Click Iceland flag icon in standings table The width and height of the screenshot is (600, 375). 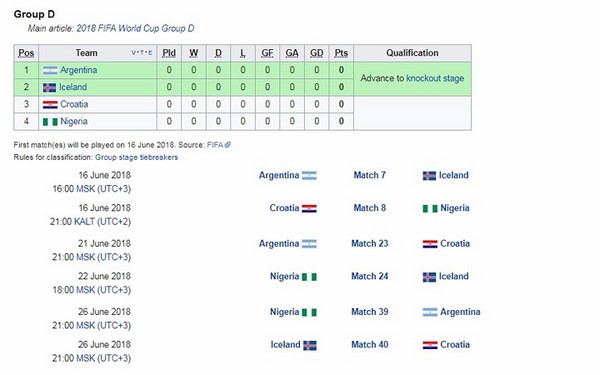coord(49,88)
